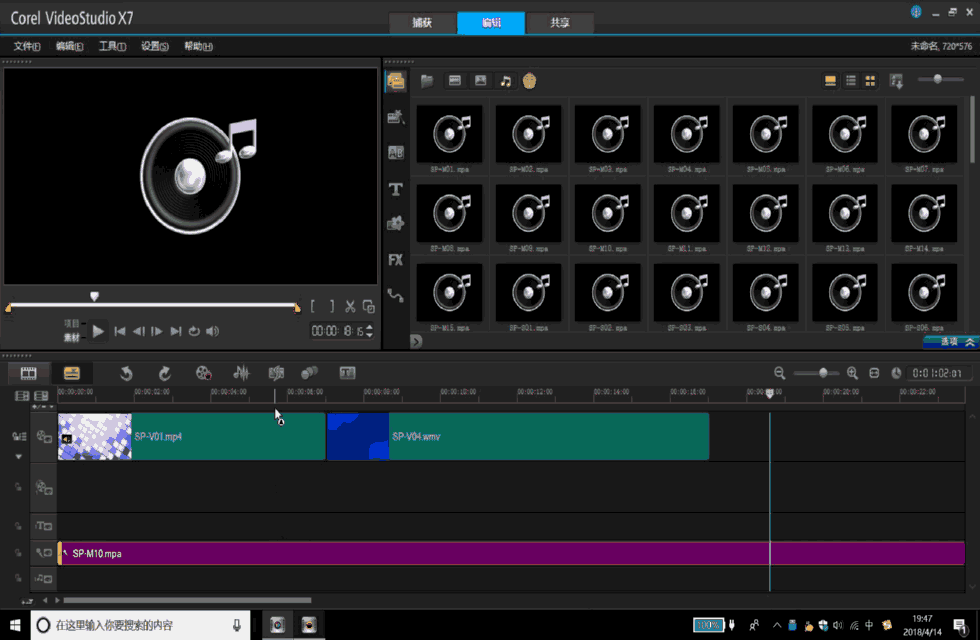This screenshot has height=640, width=980.
Task: Click the enlarge preview window icon
Action: [369, 306]
